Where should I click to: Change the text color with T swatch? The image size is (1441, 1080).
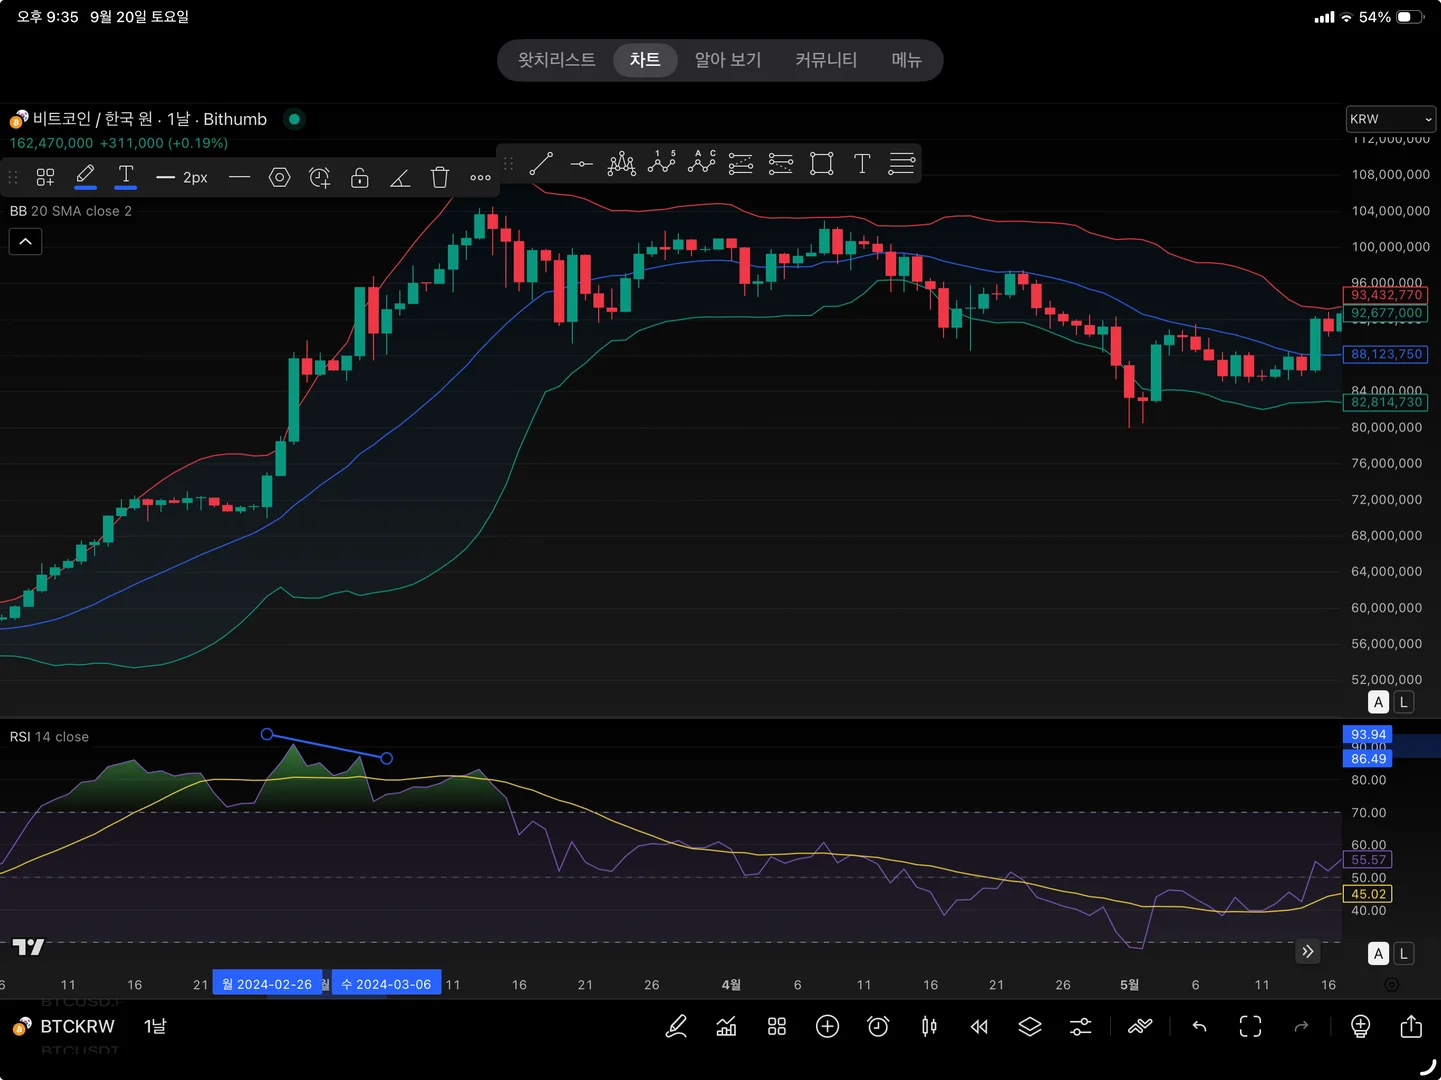(126, 176)
